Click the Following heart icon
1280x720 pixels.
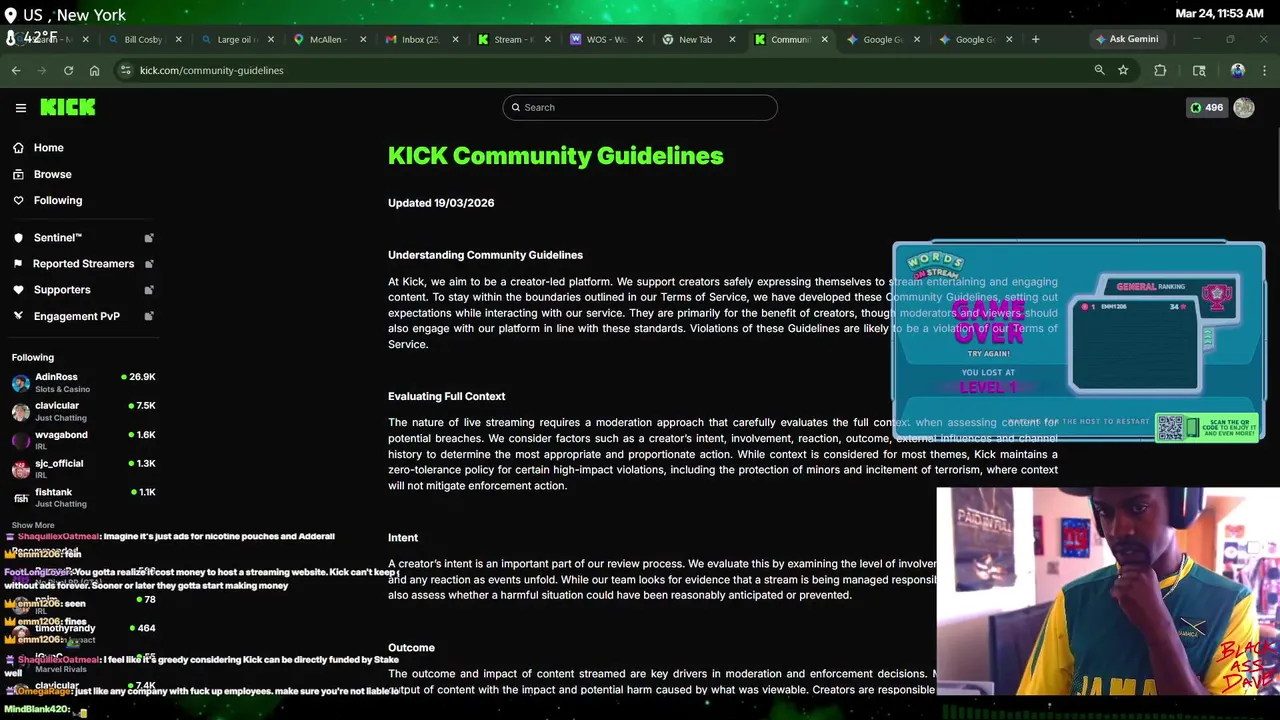pos(18,200)
